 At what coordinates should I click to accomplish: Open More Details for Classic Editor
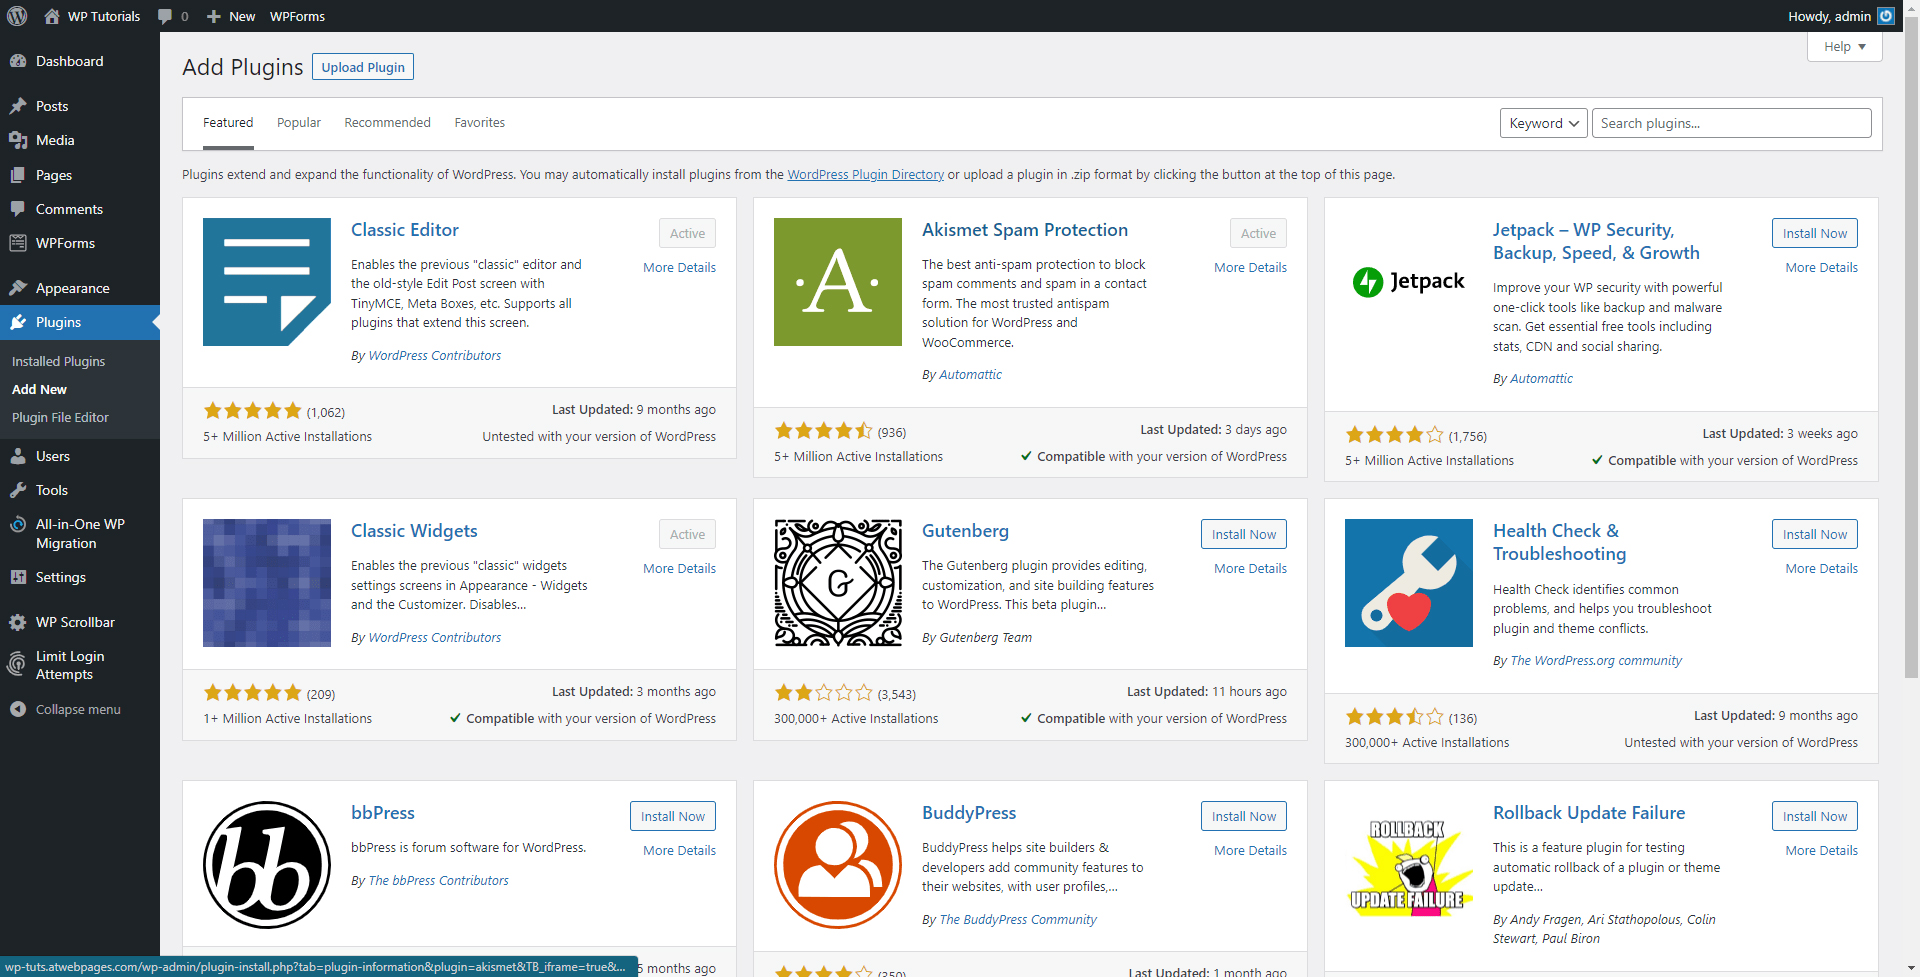click(x=679, y=267)
